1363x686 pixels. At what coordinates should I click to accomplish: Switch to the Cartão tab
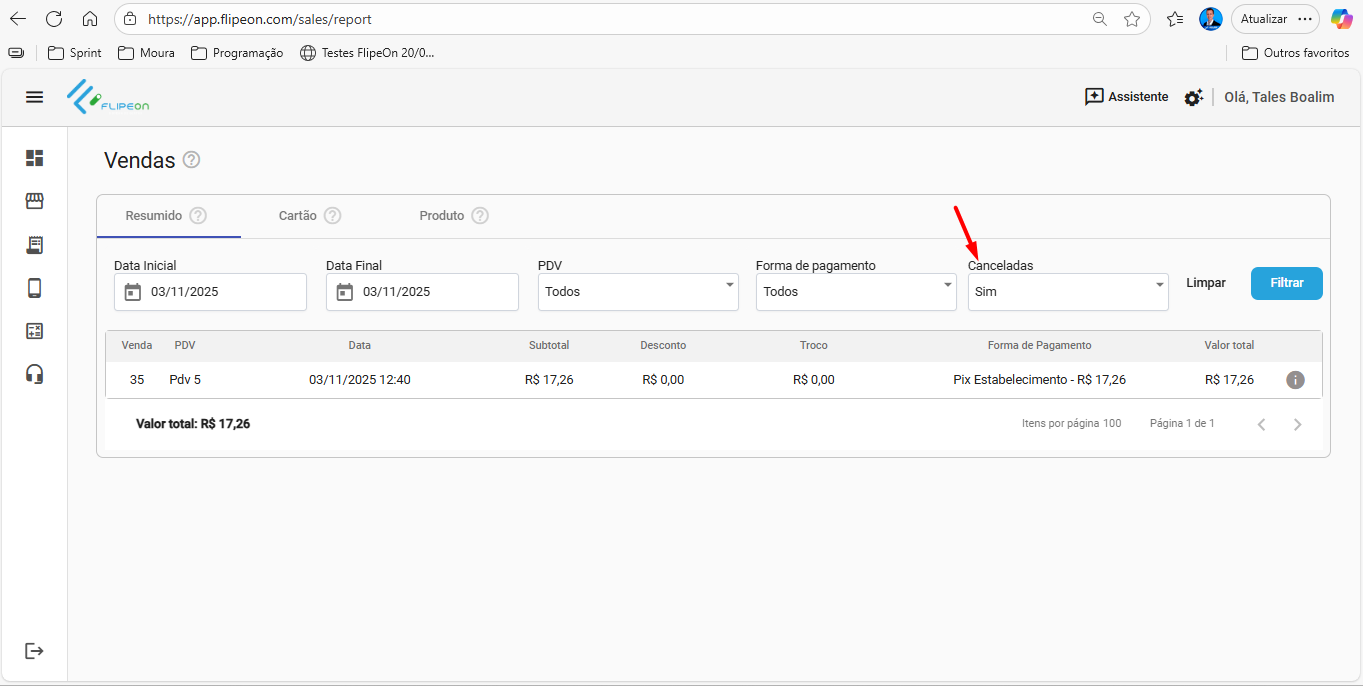[298, 216]
